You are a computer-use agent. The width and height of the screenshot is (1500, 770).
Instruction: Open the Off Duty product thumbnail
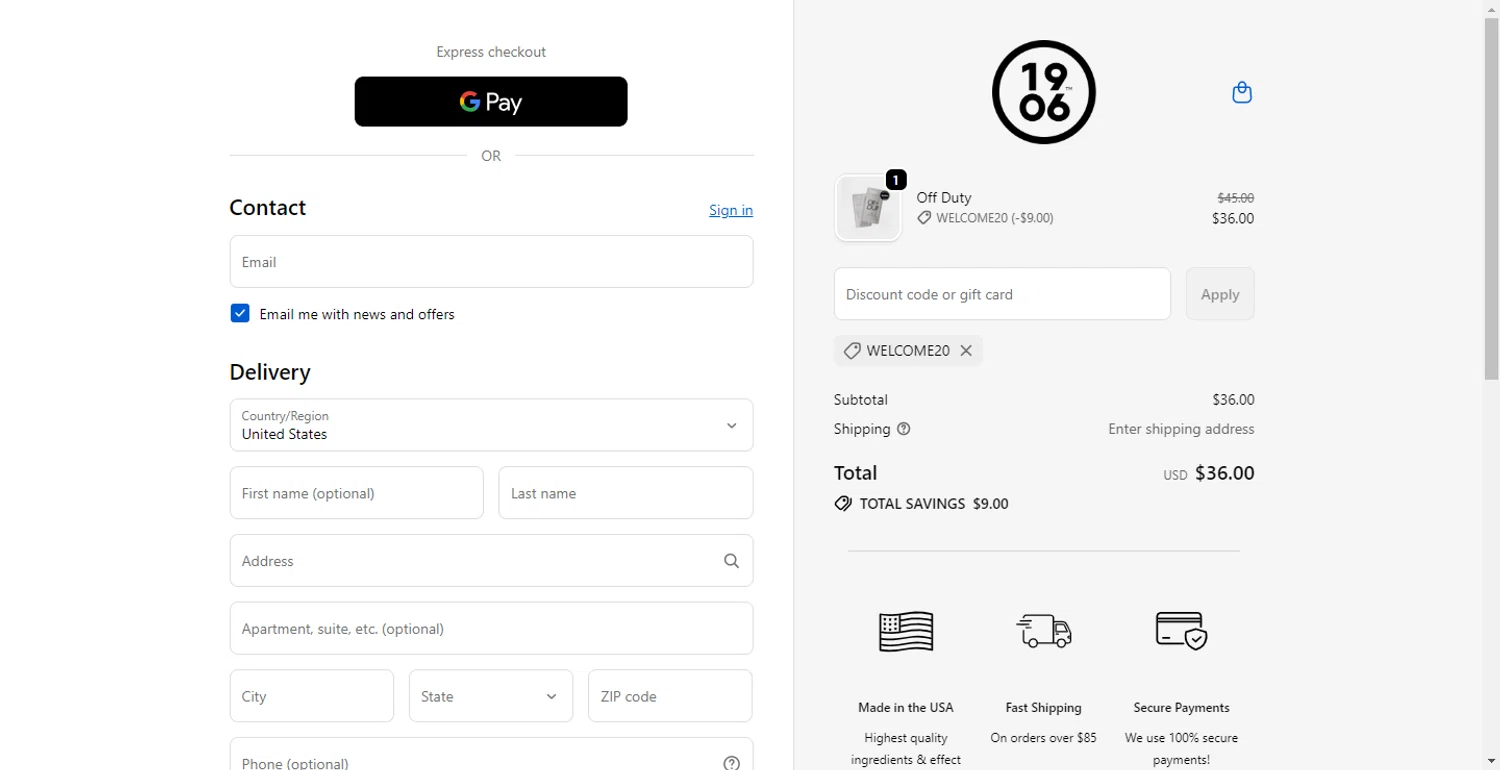pos(868,209)
